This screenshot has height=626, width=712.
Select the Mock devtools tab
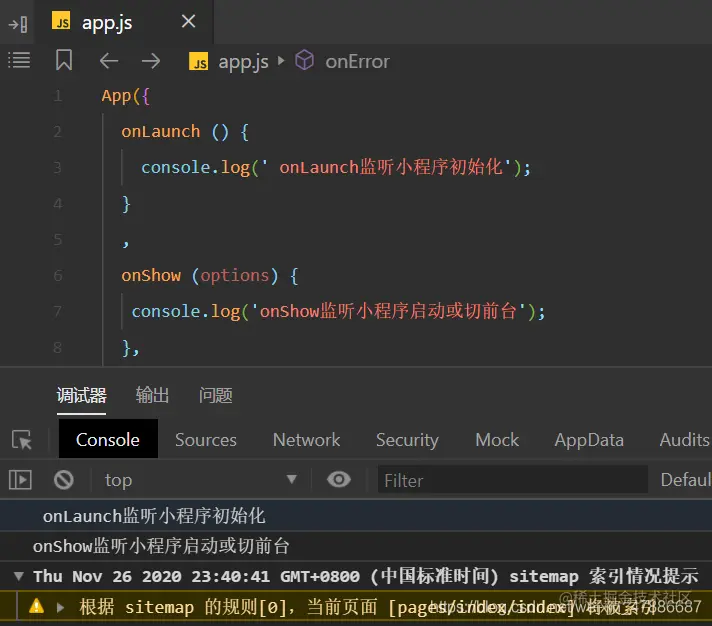tap(497, 440)
